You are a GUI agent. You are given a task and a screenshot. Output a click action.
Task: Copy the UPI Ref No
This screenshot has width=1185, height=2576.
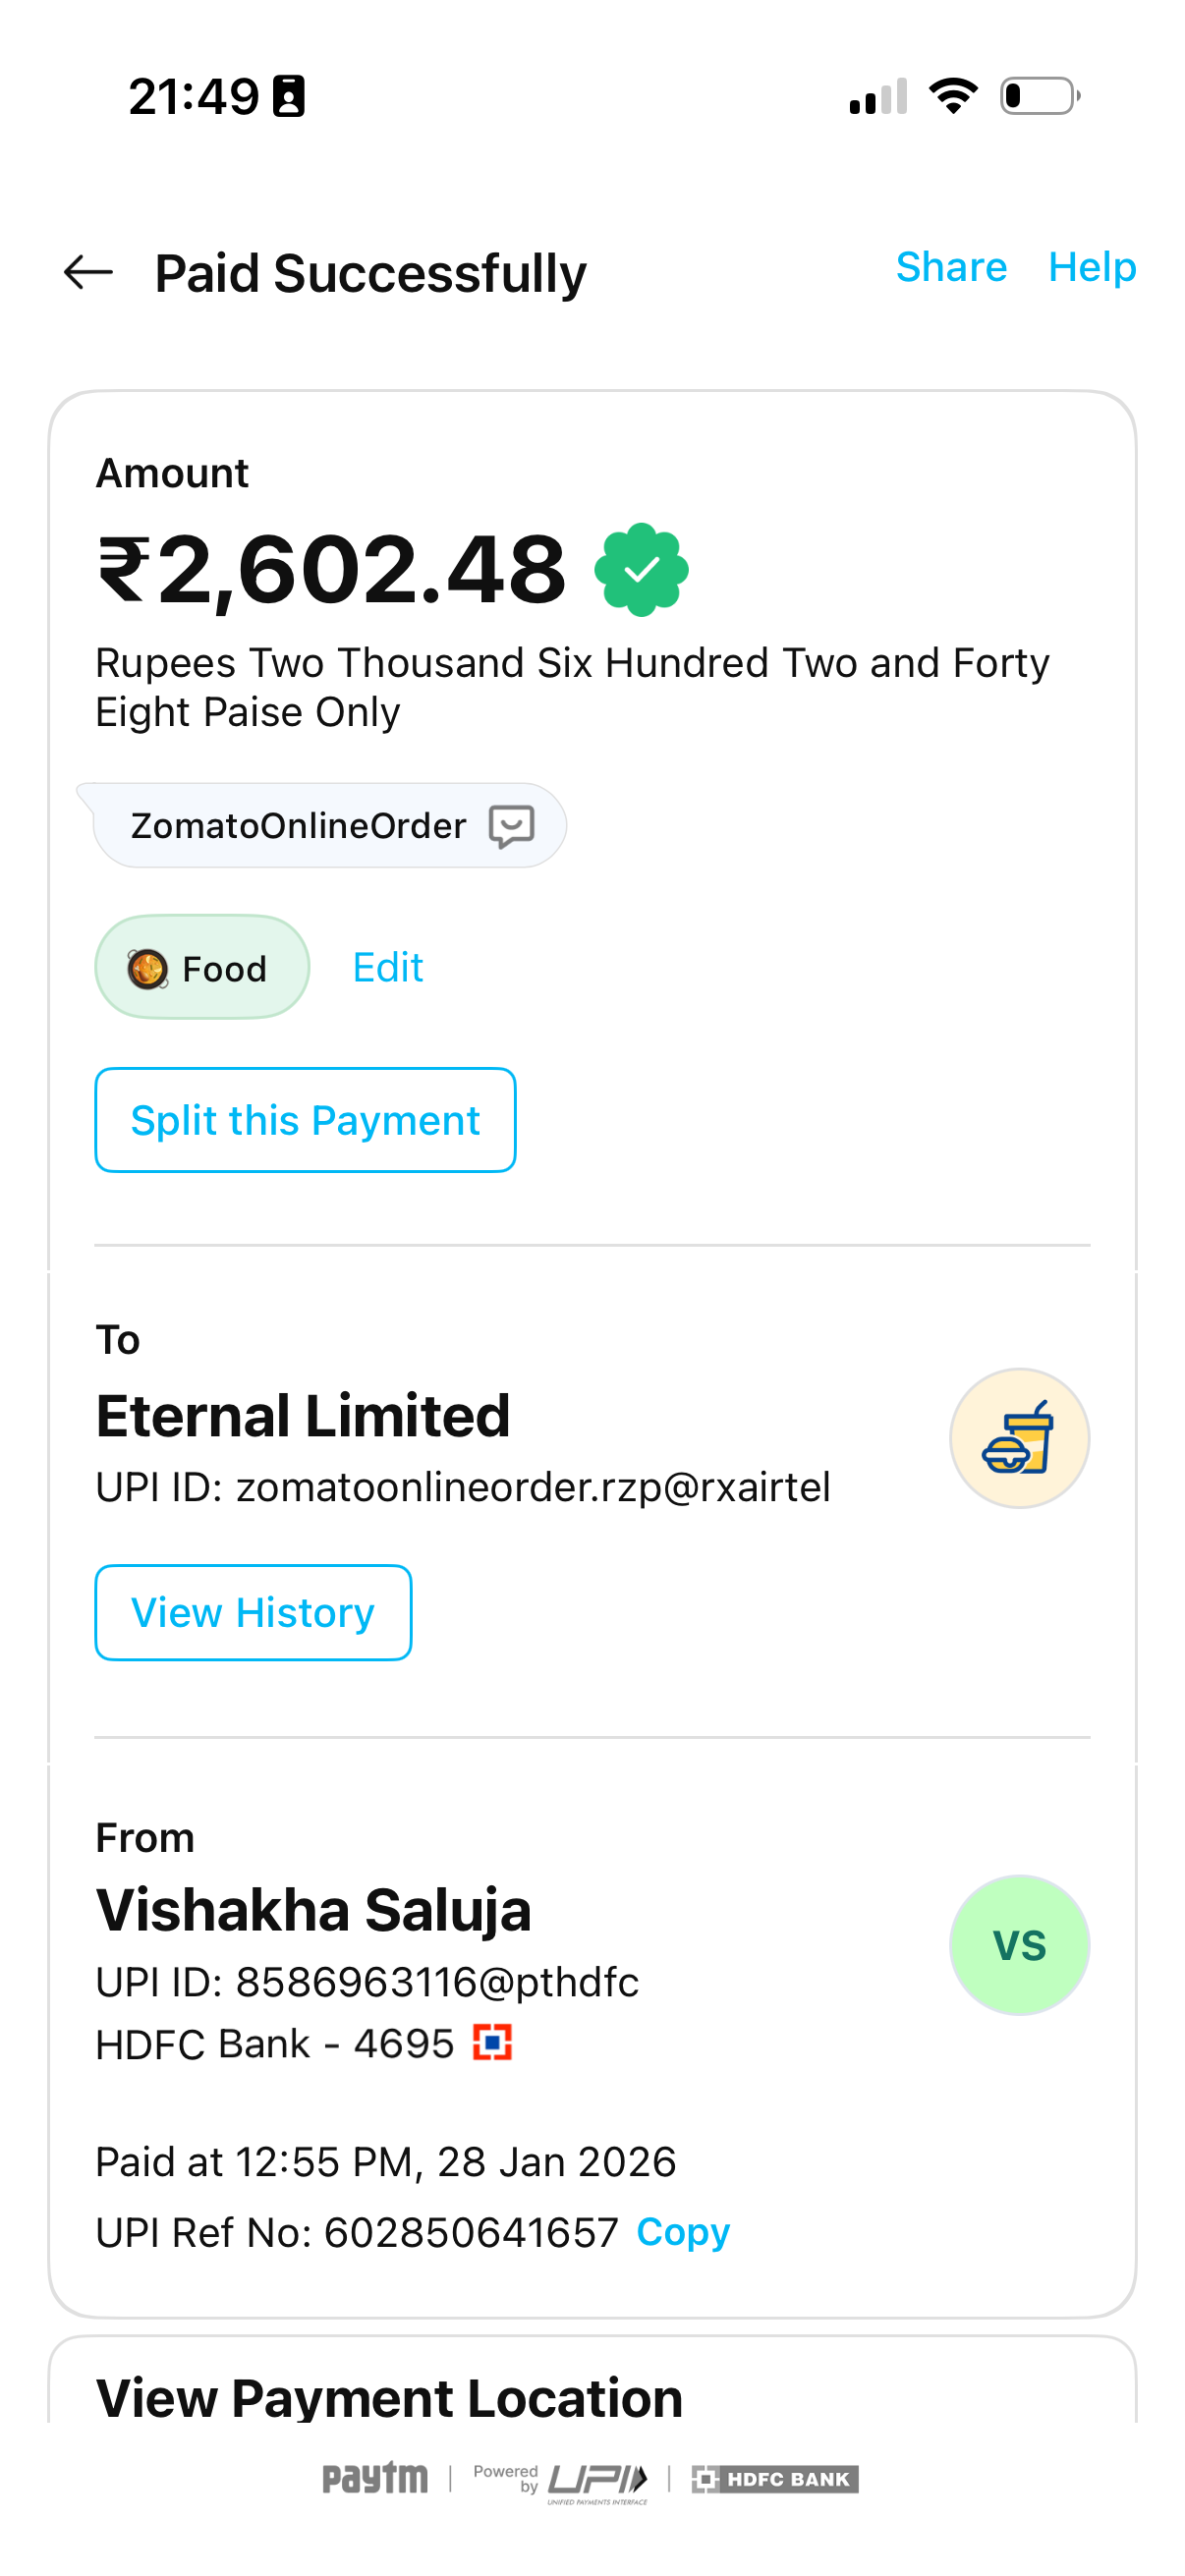(683, 2232)
